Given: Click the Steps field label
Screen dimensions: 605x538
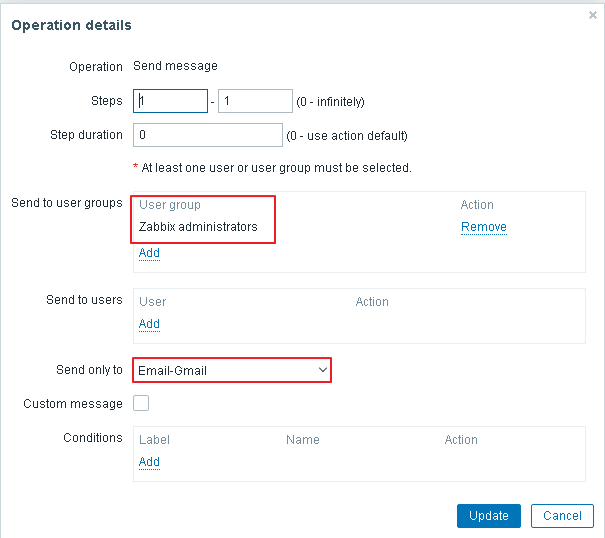Looking at the screenshot, I should coord(106,101).
